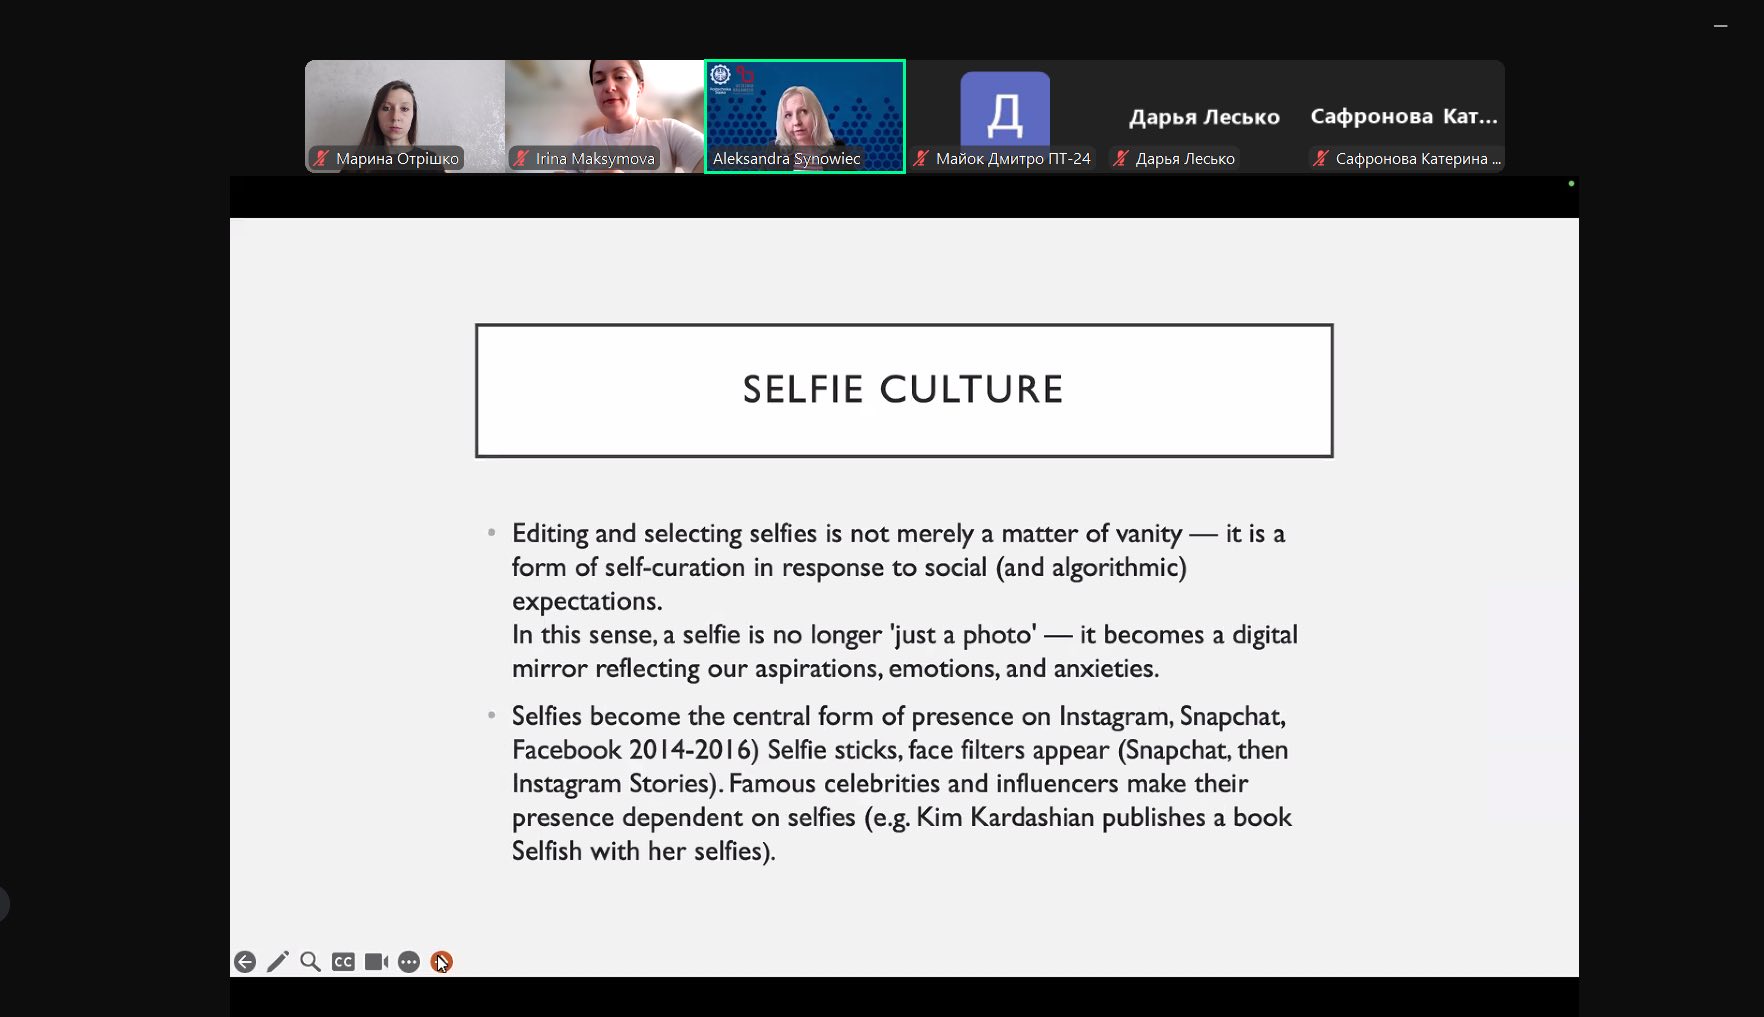Click muted mic icon beside Irina Maksymova
The image size is (1764, 1017).
point(520,158)
